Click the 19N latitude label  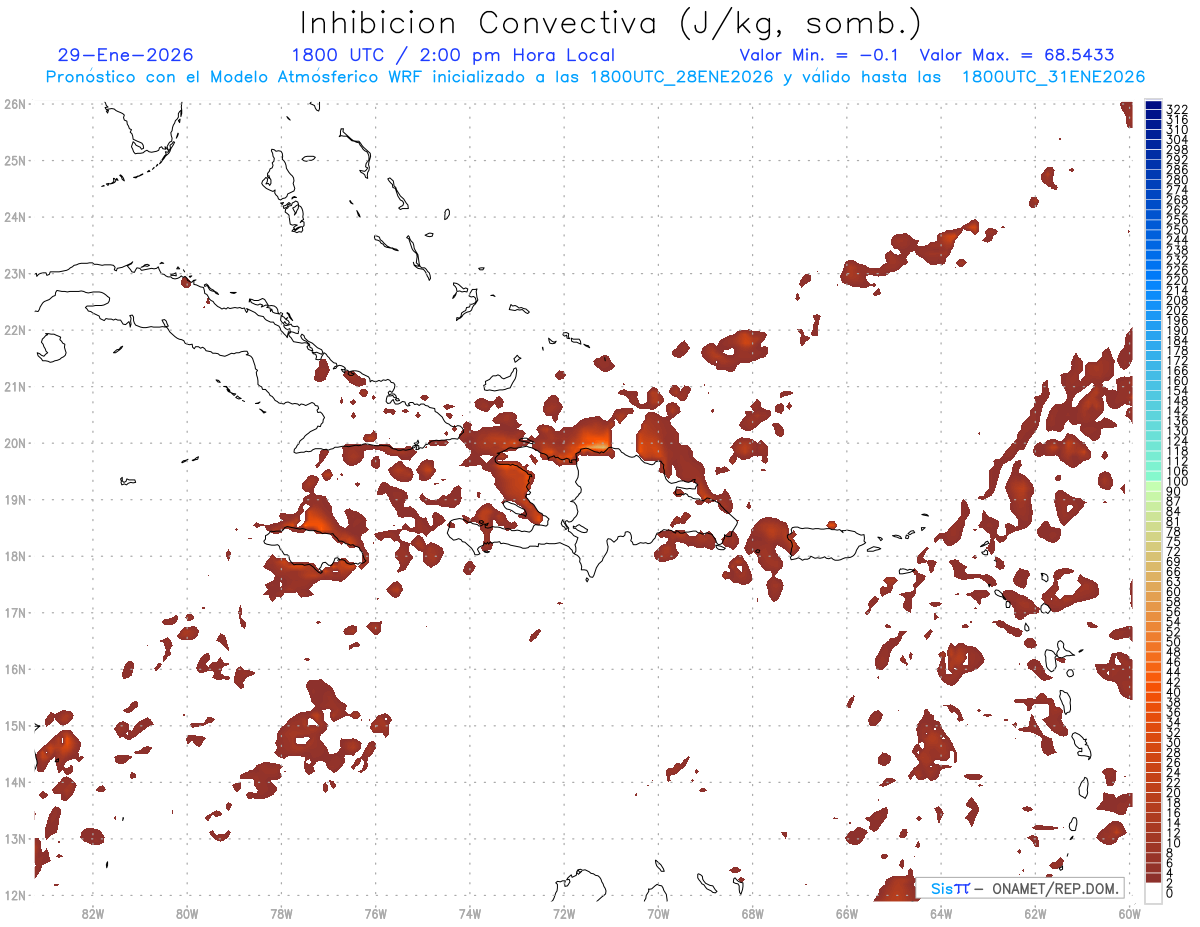pos(14,499)
